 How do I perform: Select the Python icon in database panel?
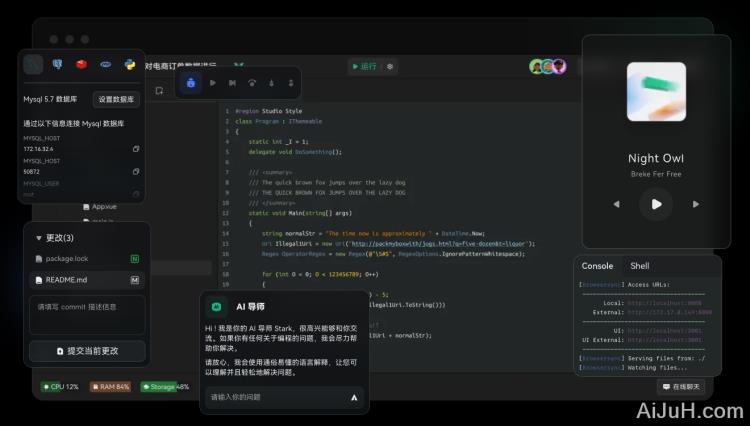pyautogui.click(x=130, y=65)
